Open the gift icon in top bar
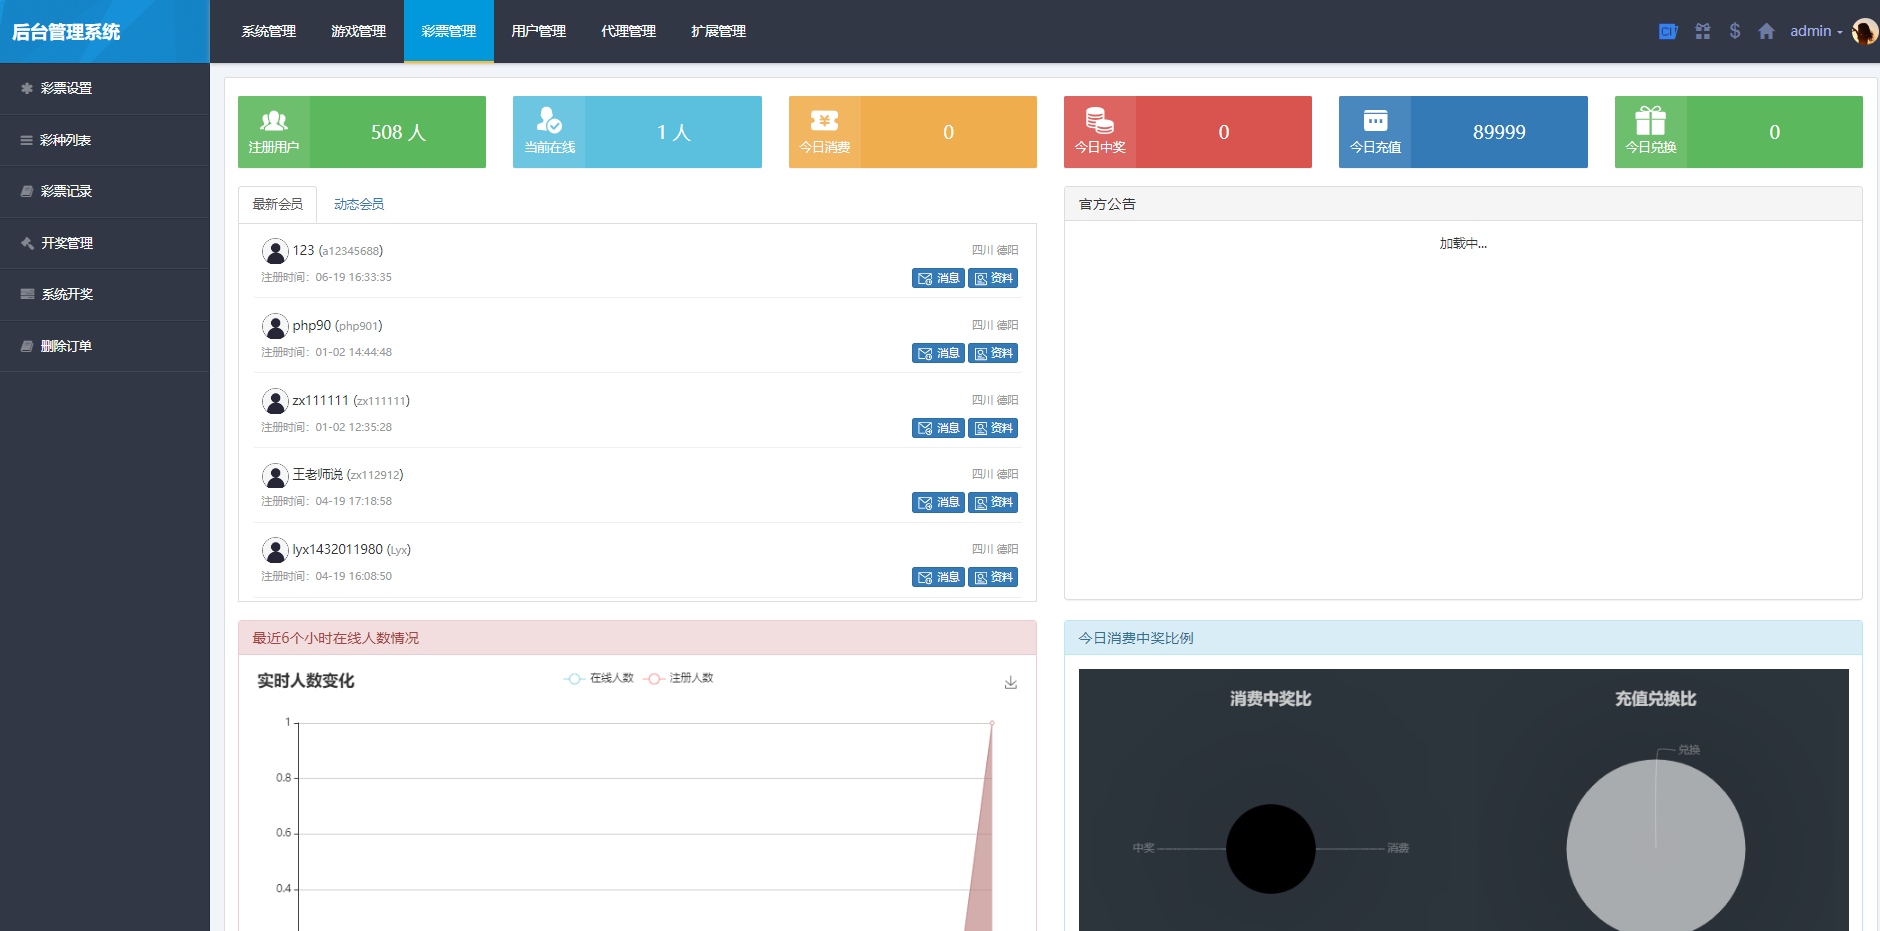1880x931 pixels. coord(1702,31)
